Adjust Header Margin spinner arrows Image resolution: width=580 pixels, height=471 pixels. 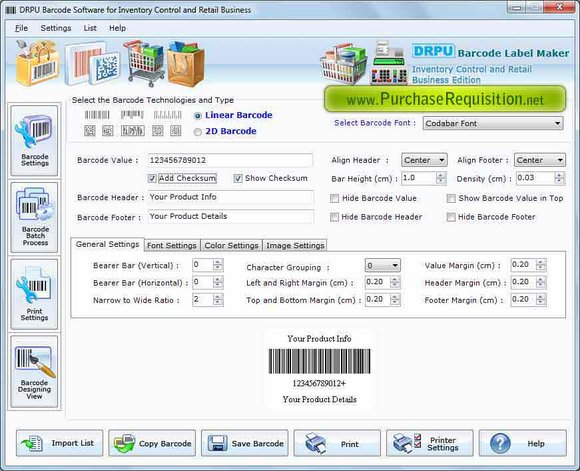541,282
